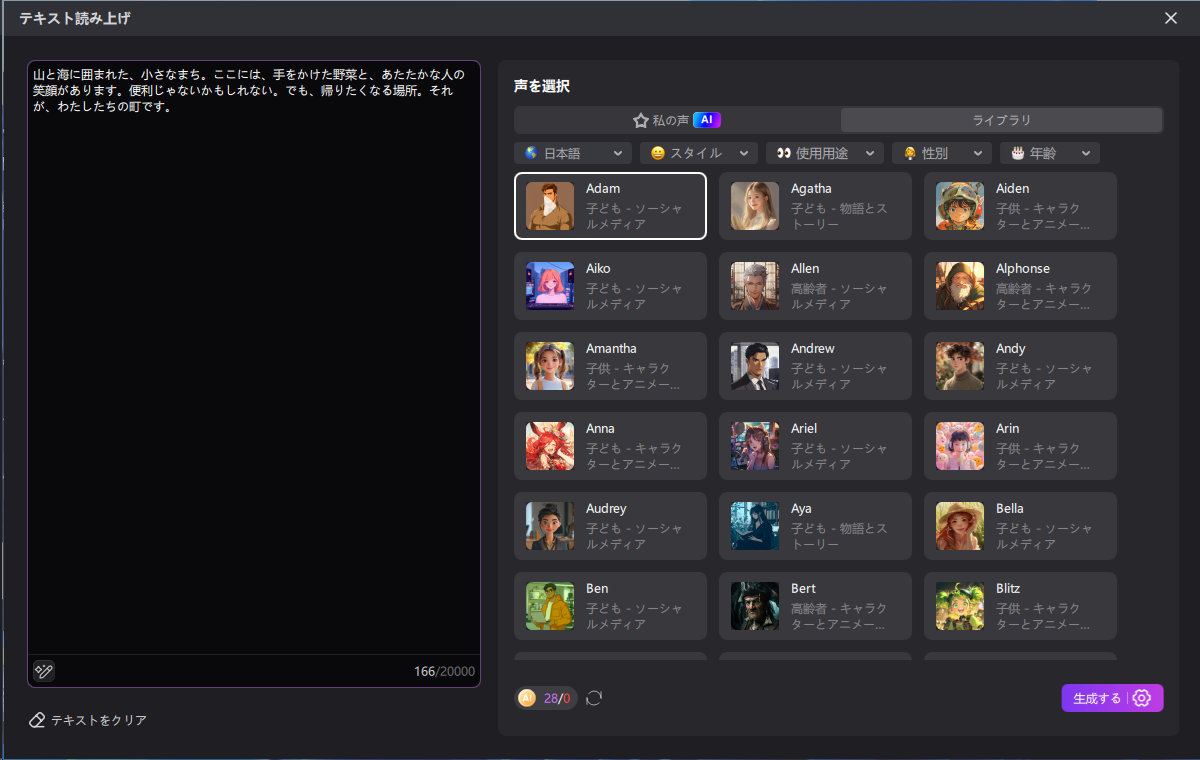Switch to the ライブラリ tab

point(1001,119)
